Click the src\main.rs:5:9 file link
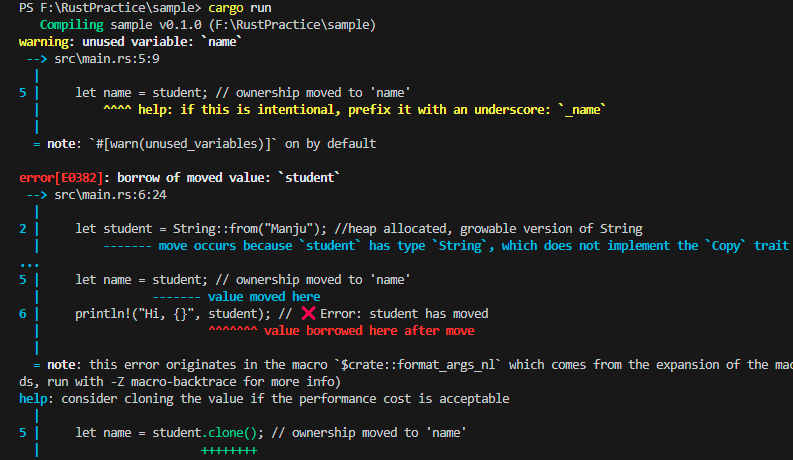Viewport: 793px width, 460px height. (x=107, y=59)
